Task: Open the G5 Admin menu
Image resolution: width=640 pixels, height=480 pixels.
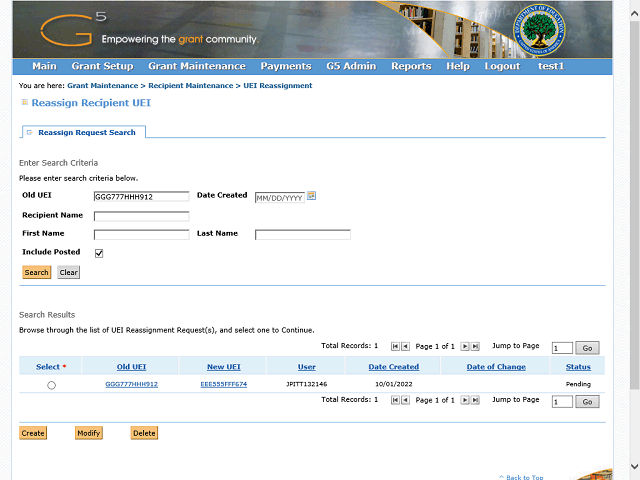Action: (351, 66)
